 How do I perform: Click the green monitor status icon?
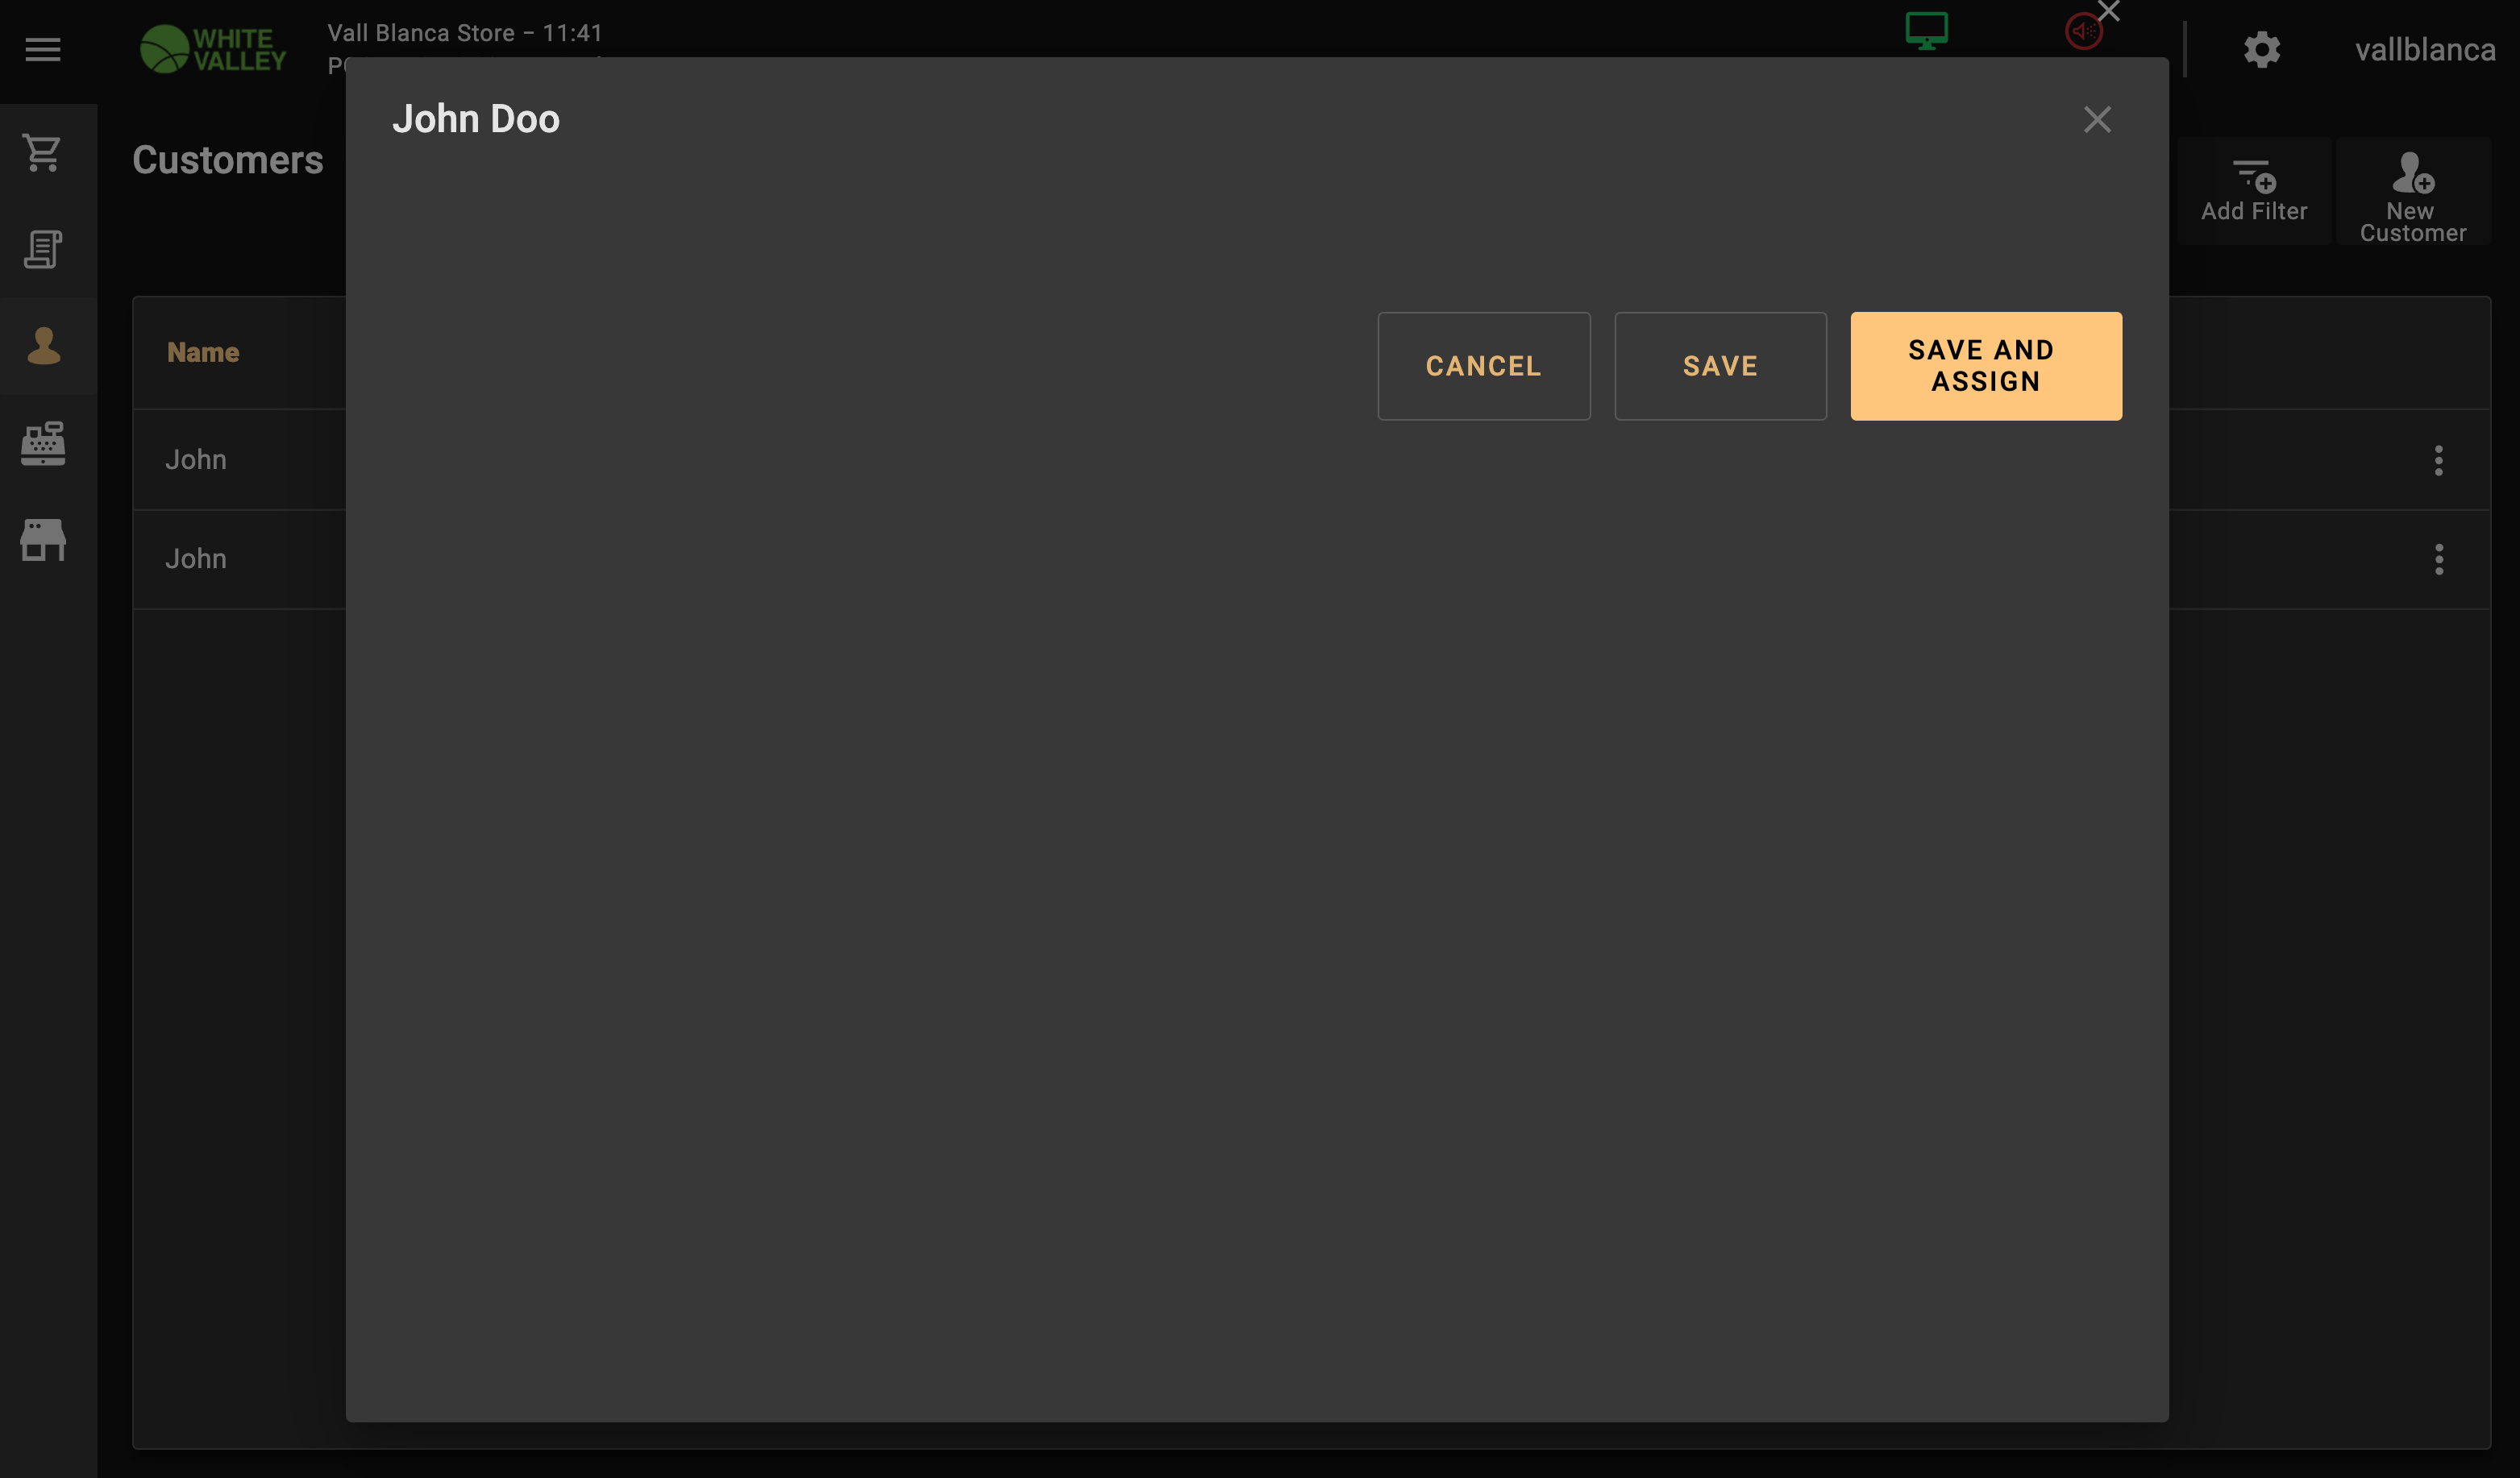1926,30
